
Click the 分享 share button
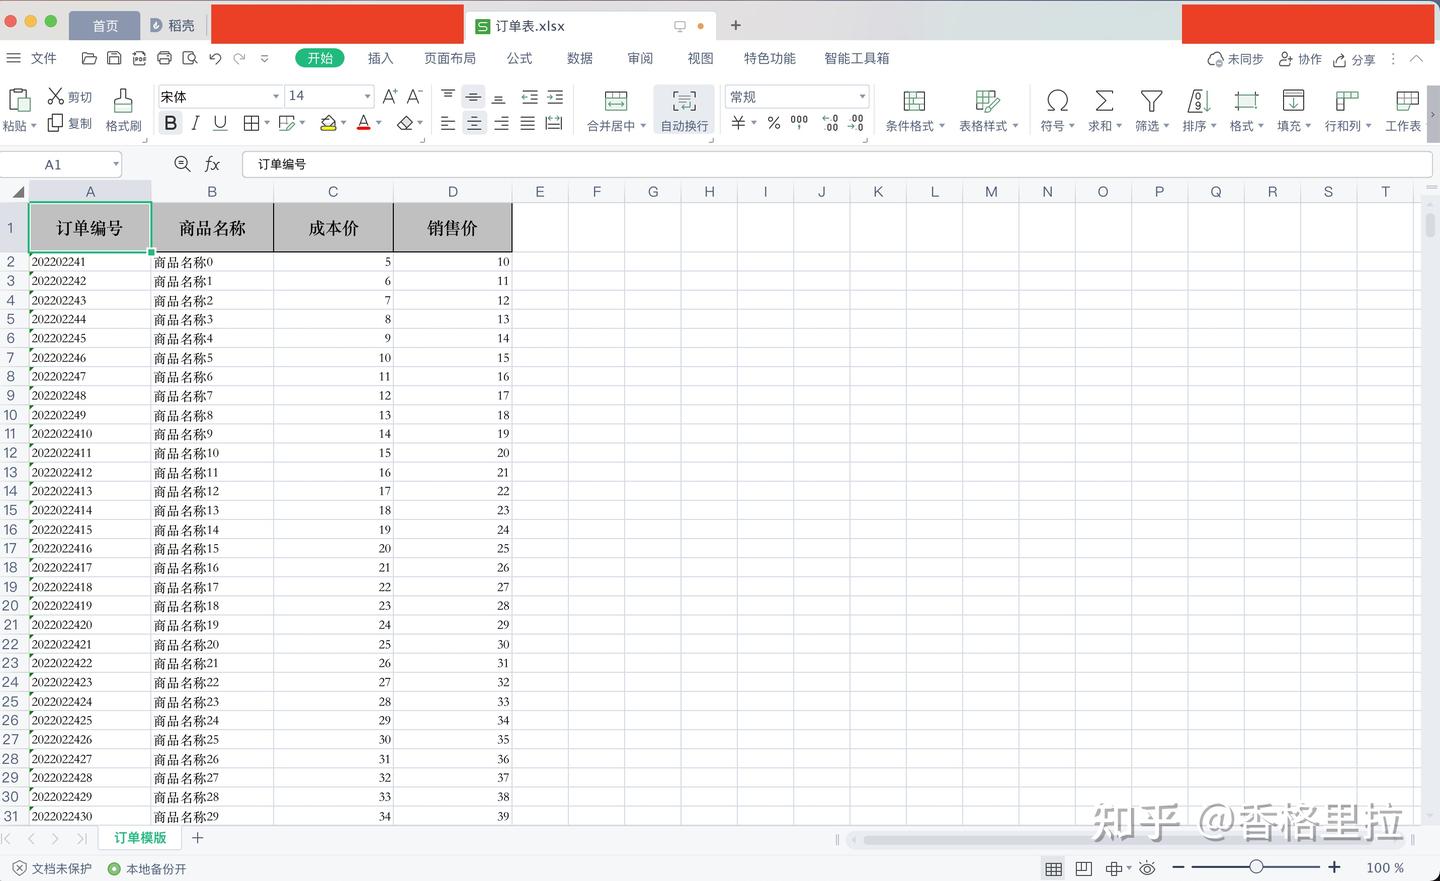1353,59
